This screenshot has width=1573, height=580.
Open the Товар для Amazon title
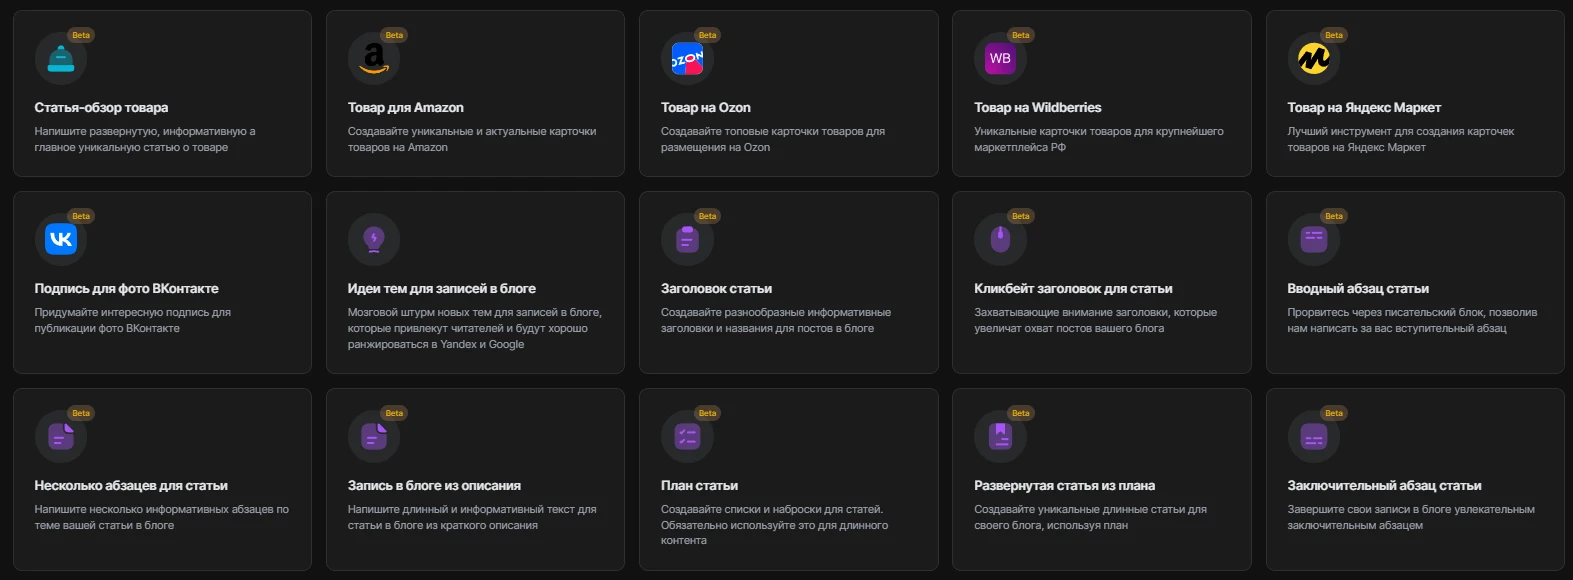point(406,107)
